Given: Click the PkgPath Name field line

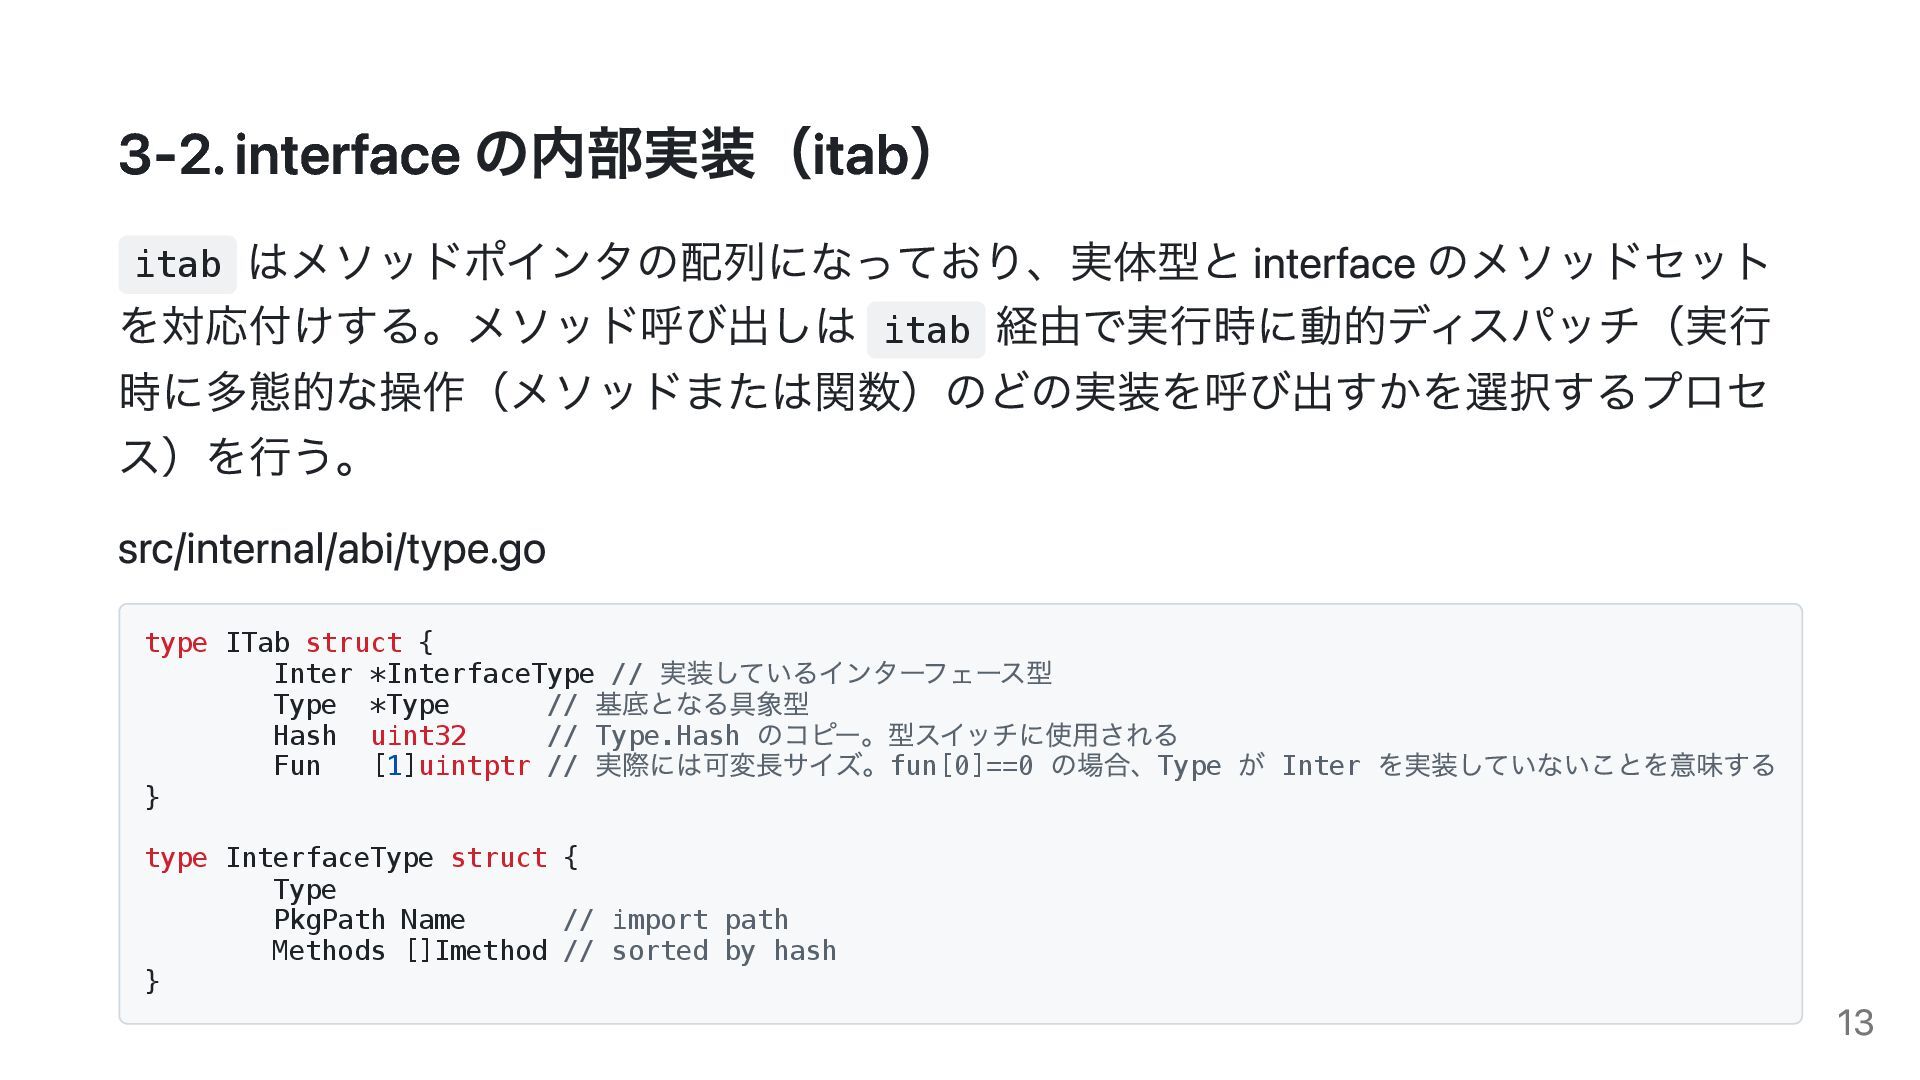Looking at the screenshot, I should point(369,920).
